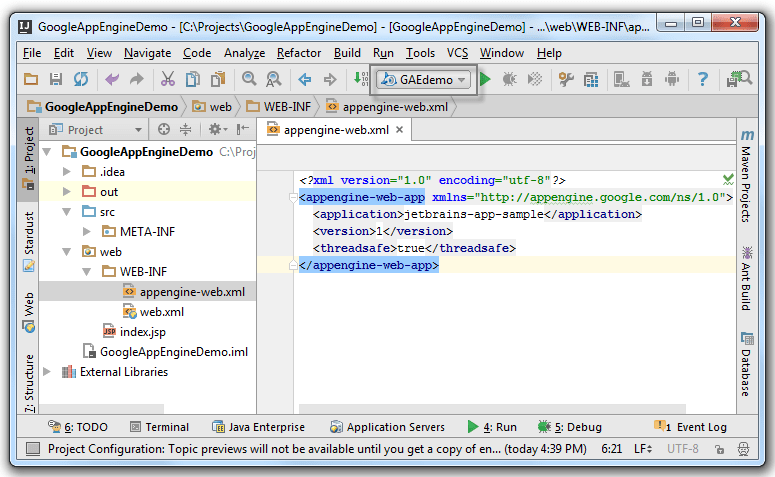Open the Java Enterprise tool window
This screenshot has width=775, height=477.
click(x=258, y=427)
